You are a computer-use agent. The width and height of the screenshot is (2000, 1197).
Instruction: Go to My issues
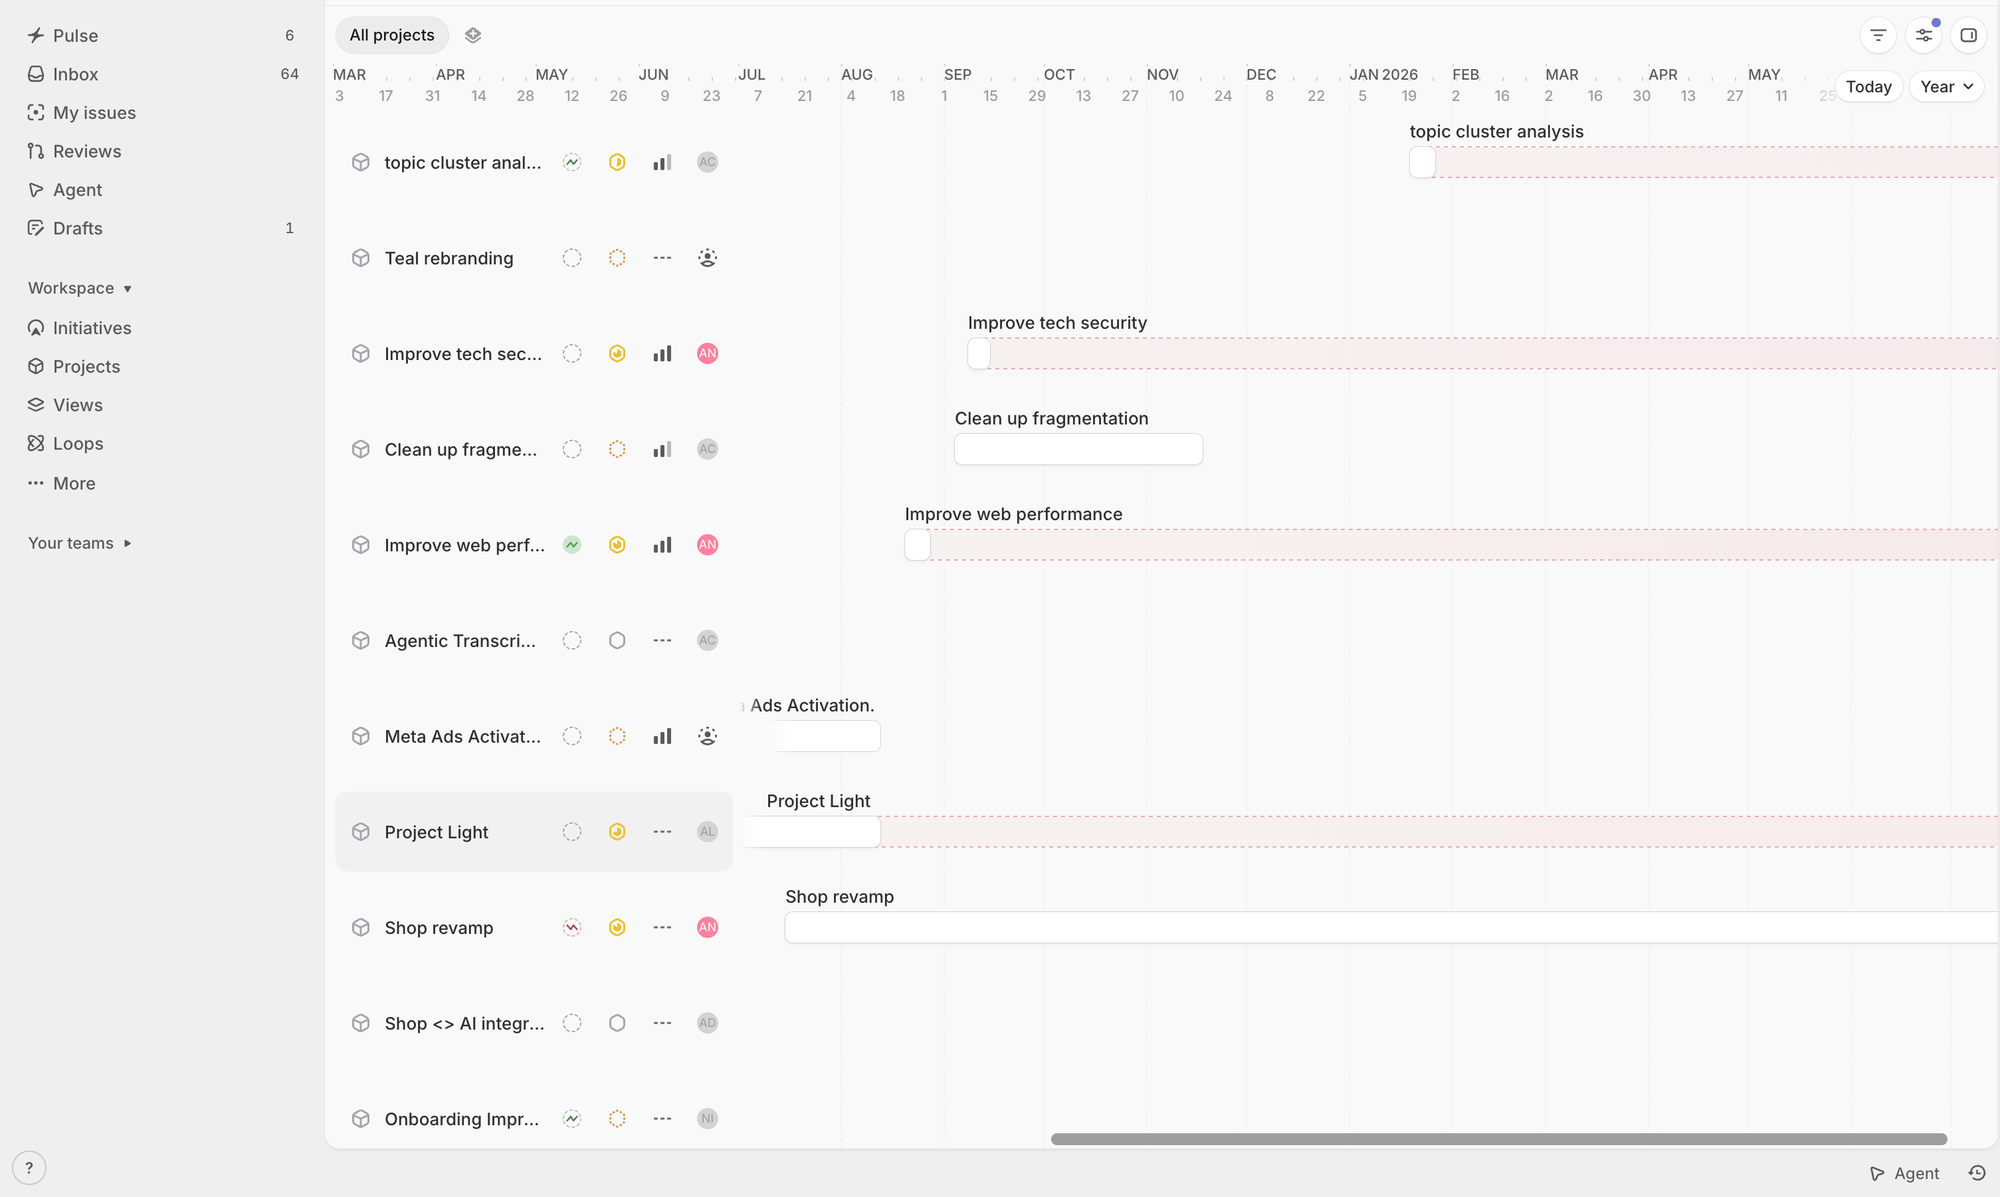[x=162, y=113]
